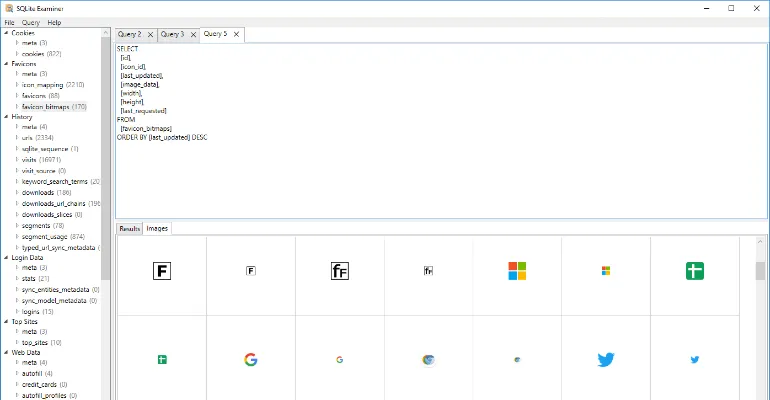Click the large black F favicon image
Viewport: 770px width, 400px height.
[162, 271]
